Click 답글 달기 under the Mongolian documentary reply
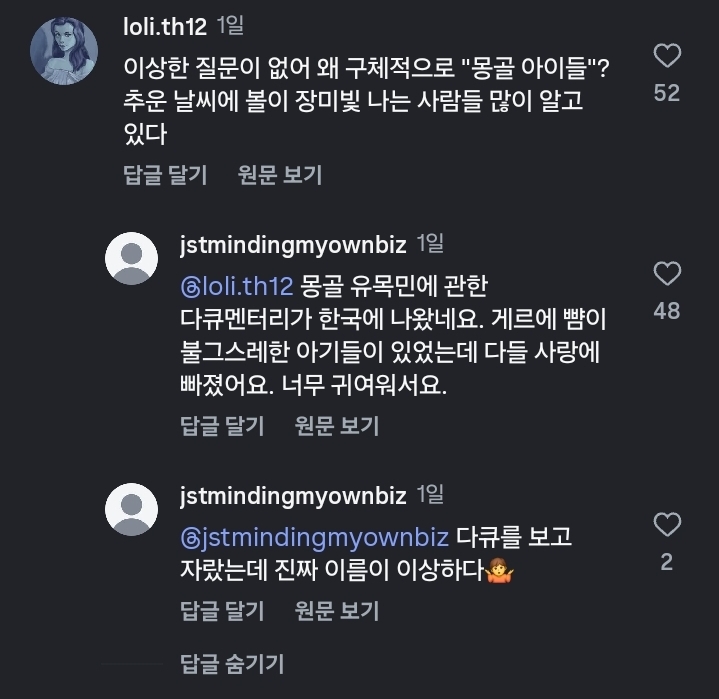The width and height of the screenshot is (719, 699). pyautogui.click(x=222, y=426)
